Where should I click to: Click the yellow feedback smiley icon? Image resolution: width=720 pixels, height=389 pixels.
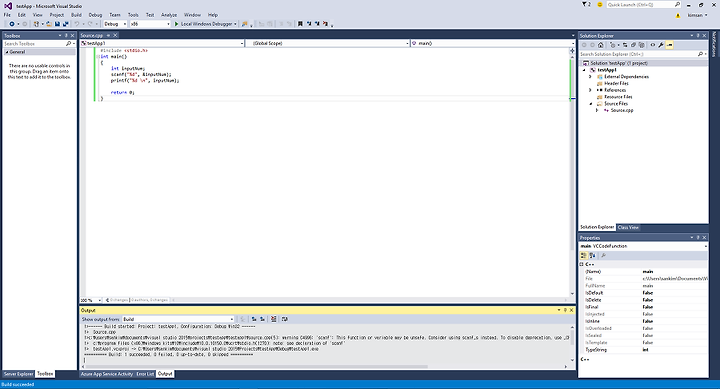coord(600,5)
